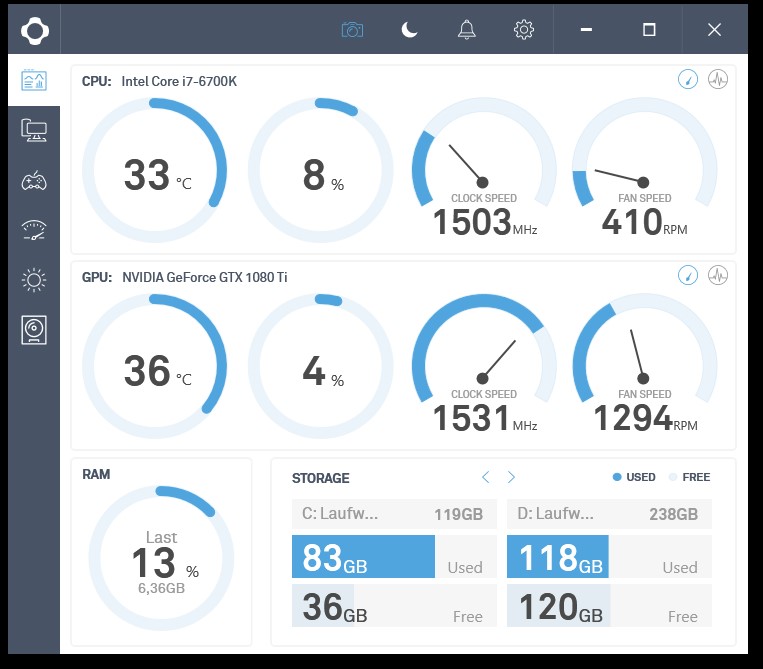Click the CPU clock speed 1503 MHz gauge
The image size is (763, 669).
tap(484, 168)
